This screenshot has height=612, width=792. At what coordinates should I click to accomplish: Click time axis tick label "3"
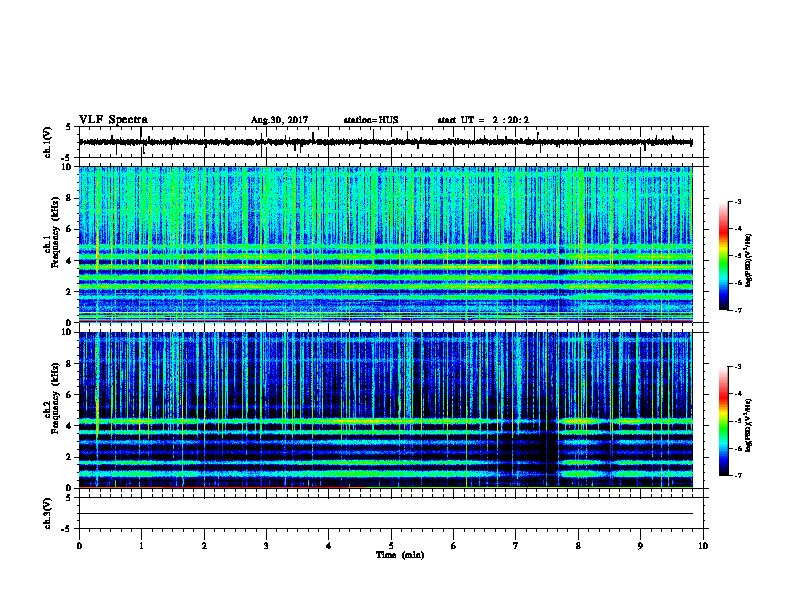266,546
